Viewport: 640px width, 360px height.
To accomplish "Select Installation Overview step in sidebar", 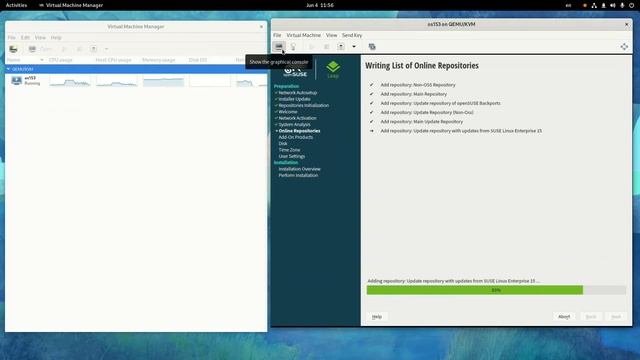I will [299, 169].
